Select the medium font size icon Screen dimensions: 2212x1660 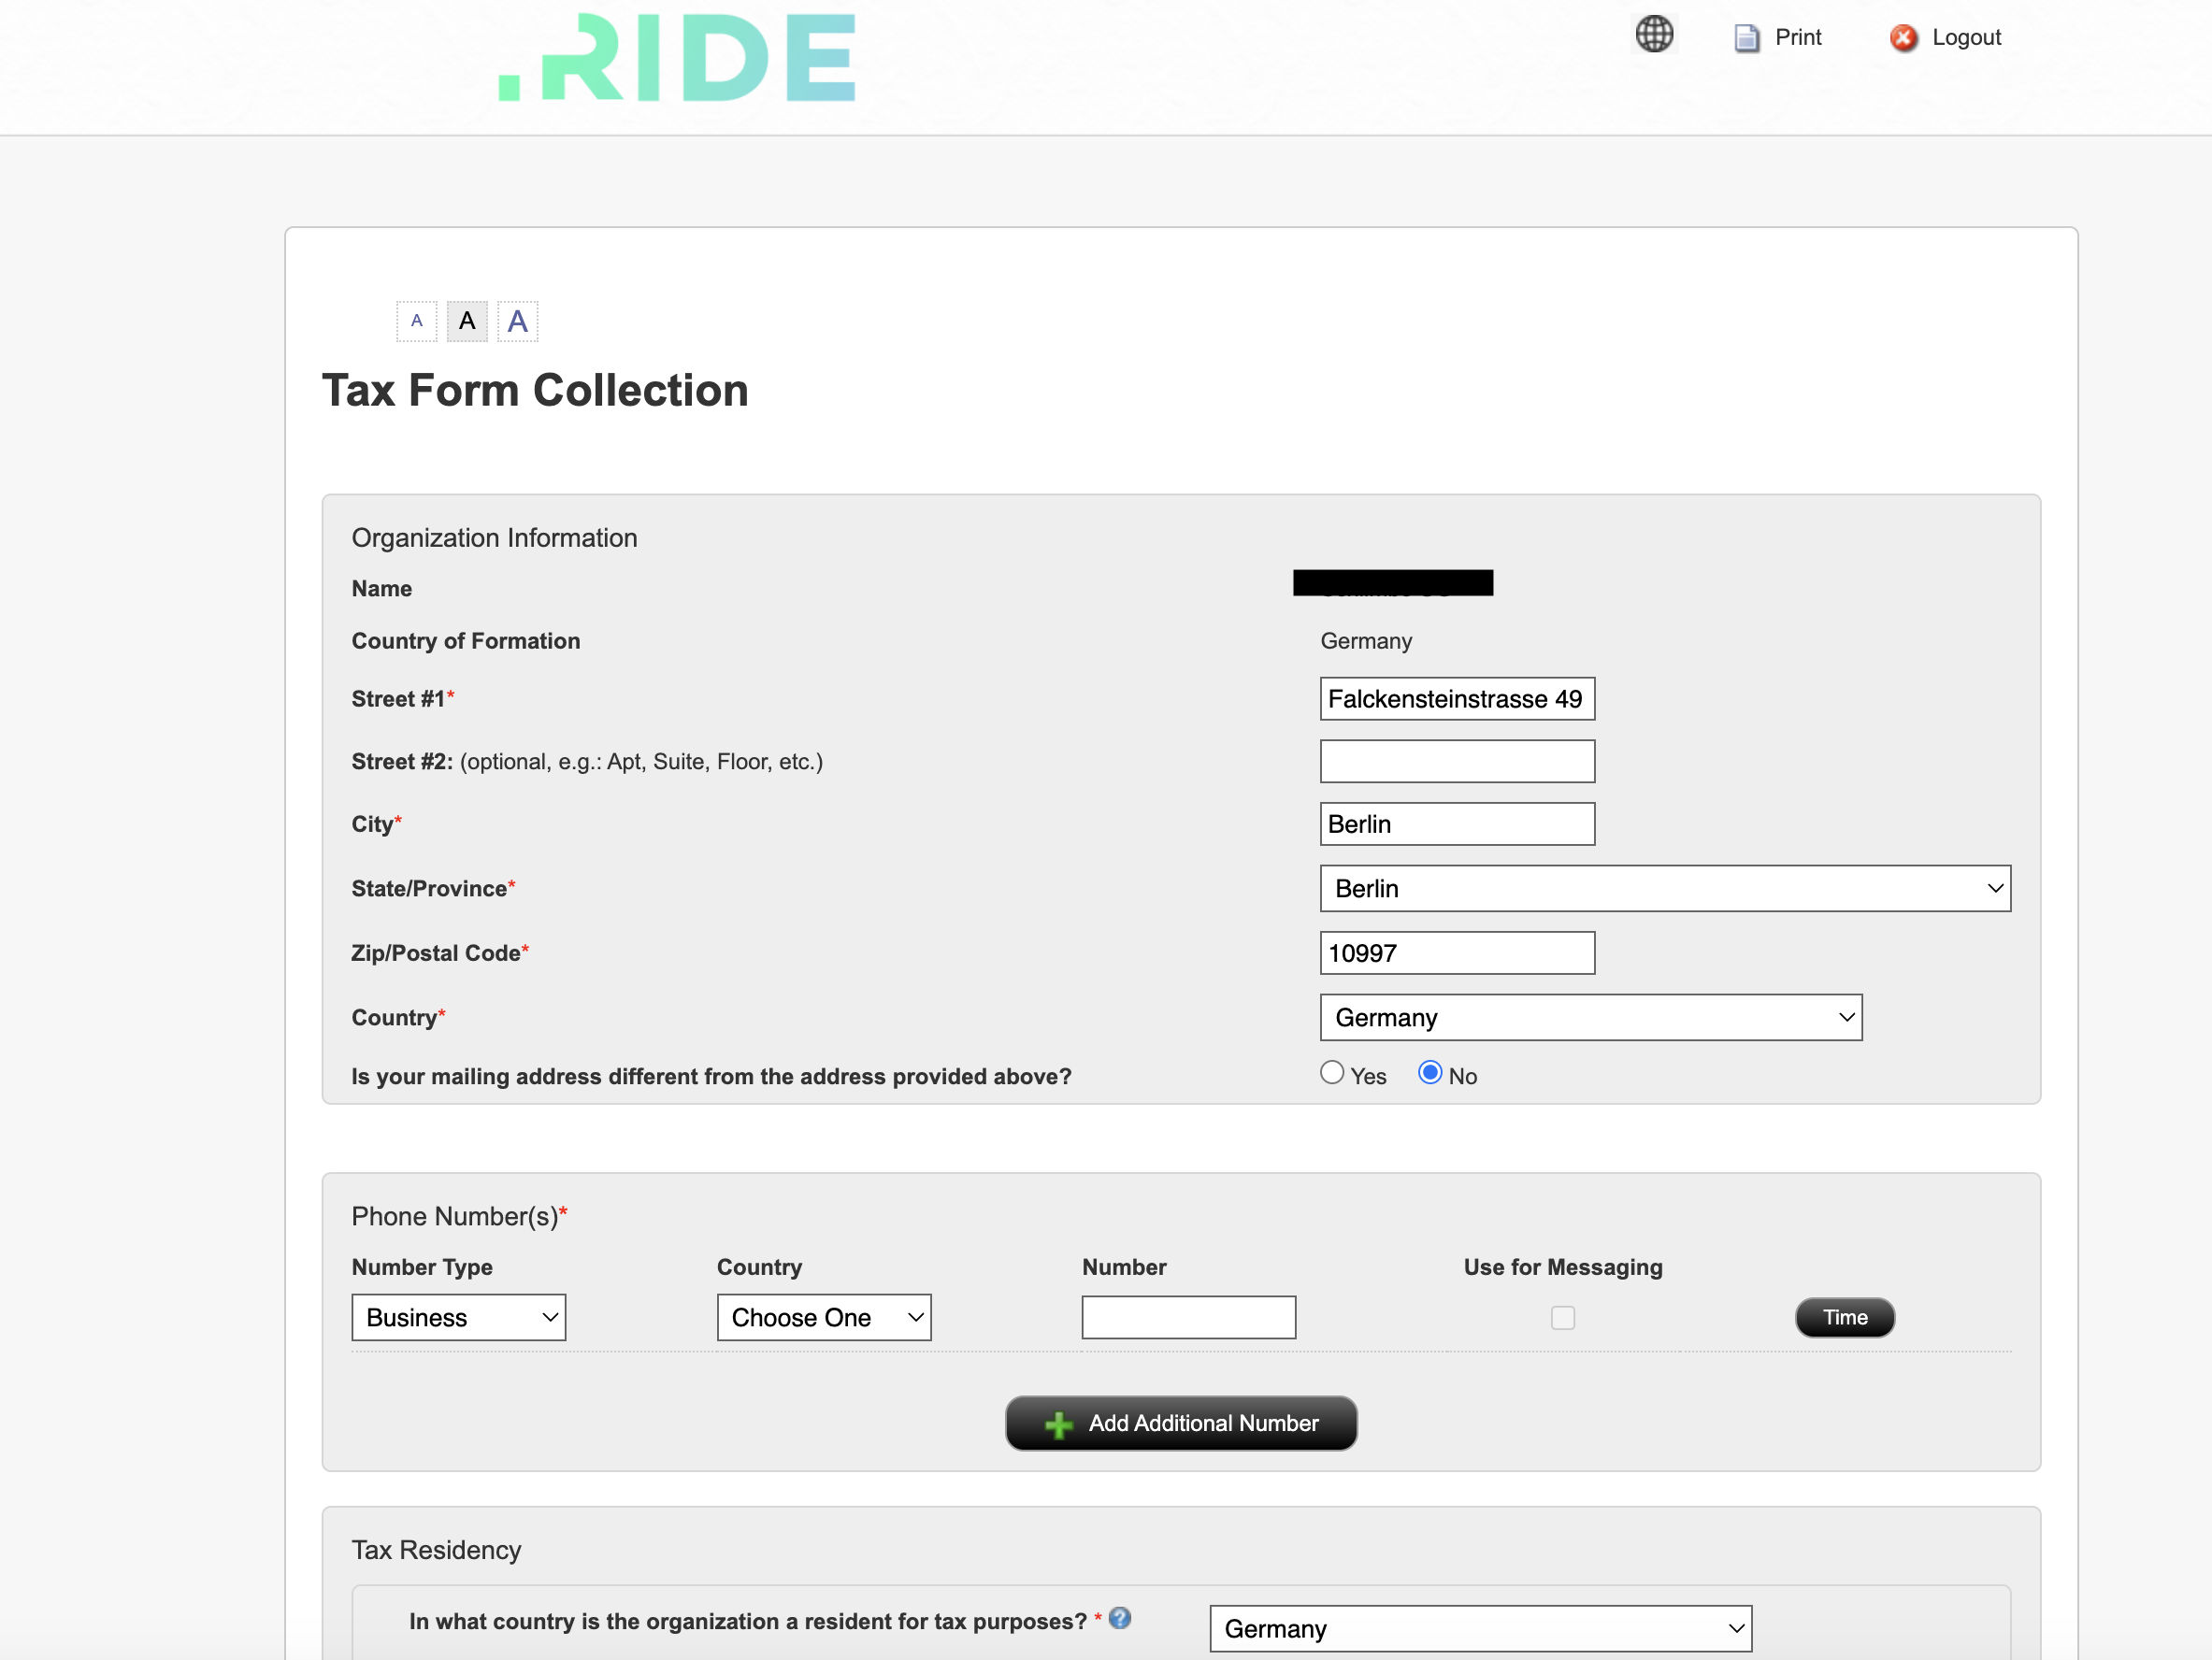[x=467, y=321]
